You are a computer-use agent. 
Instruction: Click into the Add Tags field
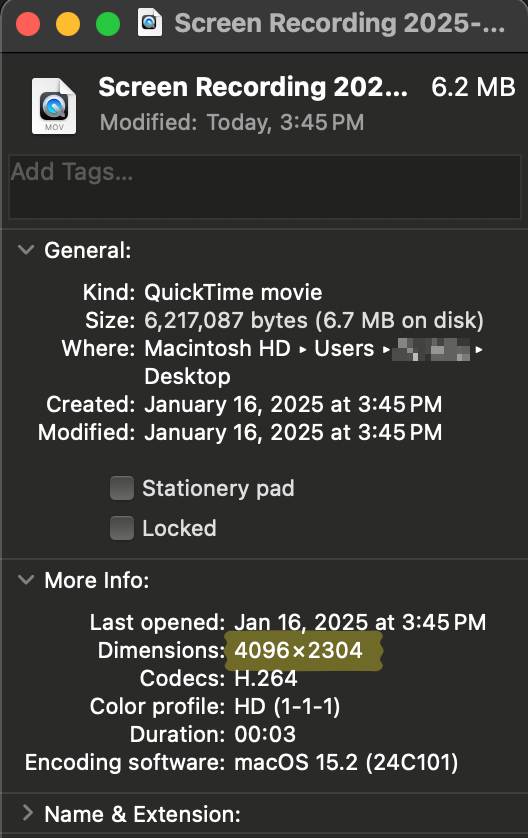point(265,187)
